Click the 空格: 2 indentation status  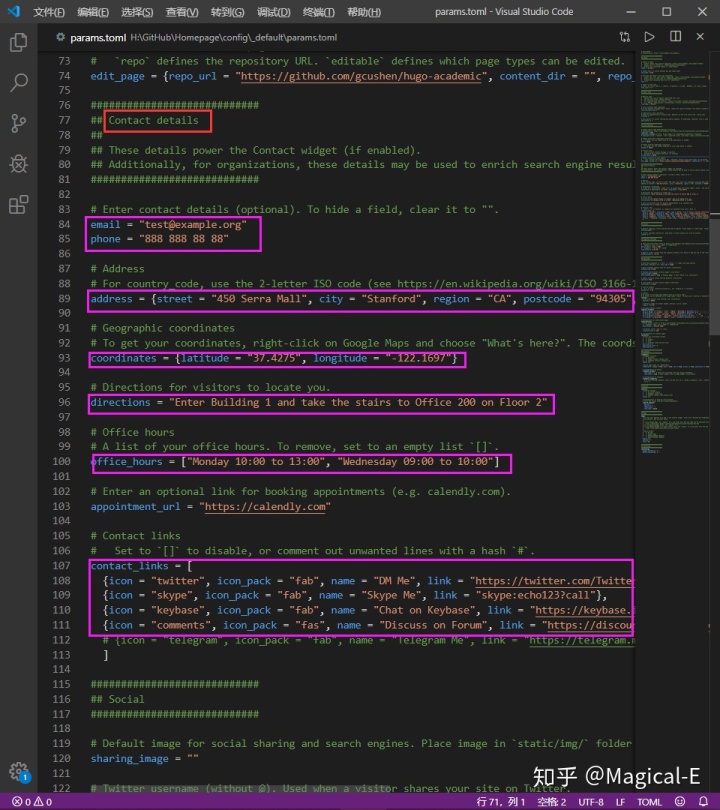[x=552, y=802]
